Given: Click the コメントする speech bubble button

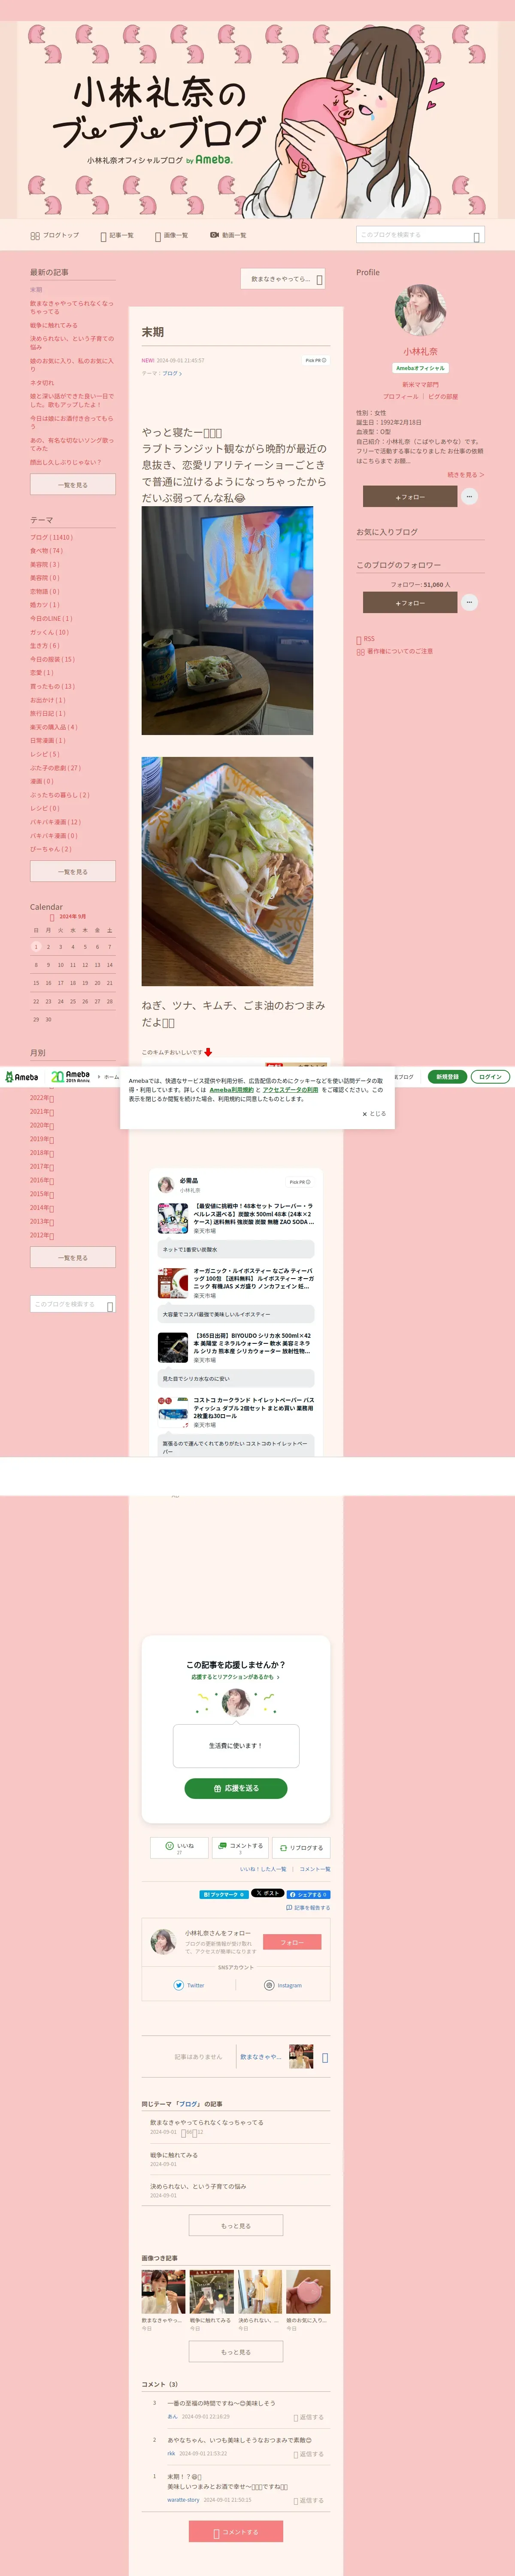Looking at the screenshot, I should coord(240,1848).
